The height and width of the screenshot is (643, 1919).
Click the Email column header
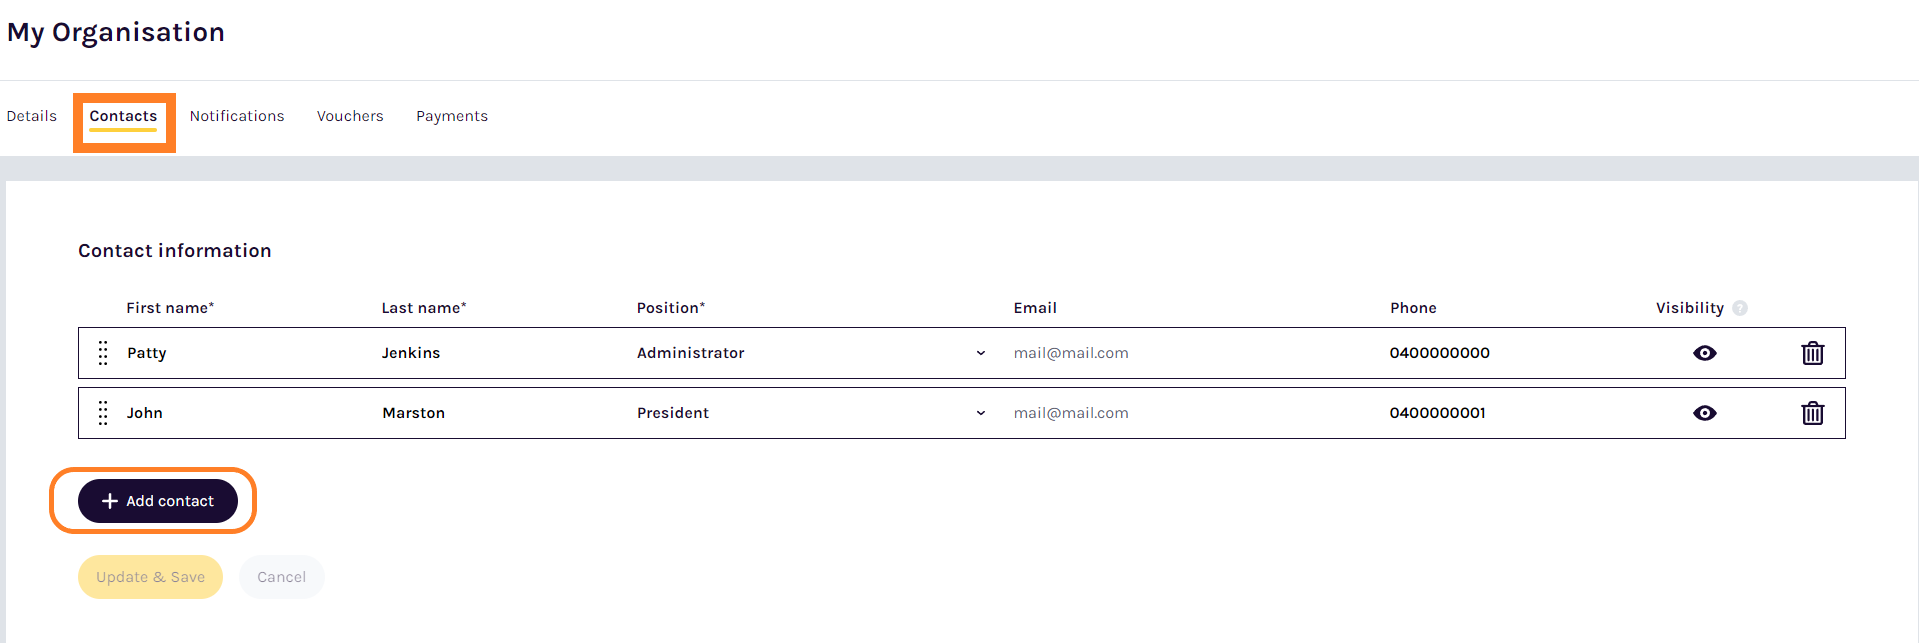pyautogui.click(x=1035, y=308)
